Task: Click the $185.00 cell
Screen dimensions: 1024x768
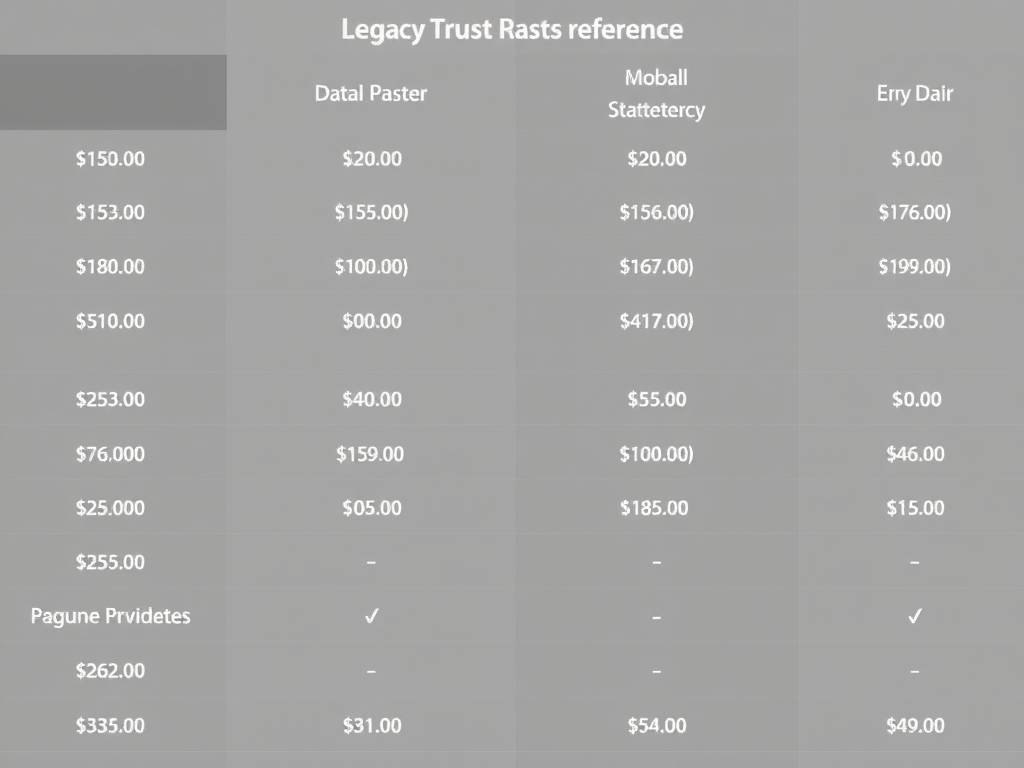Action: pos(656,508)
